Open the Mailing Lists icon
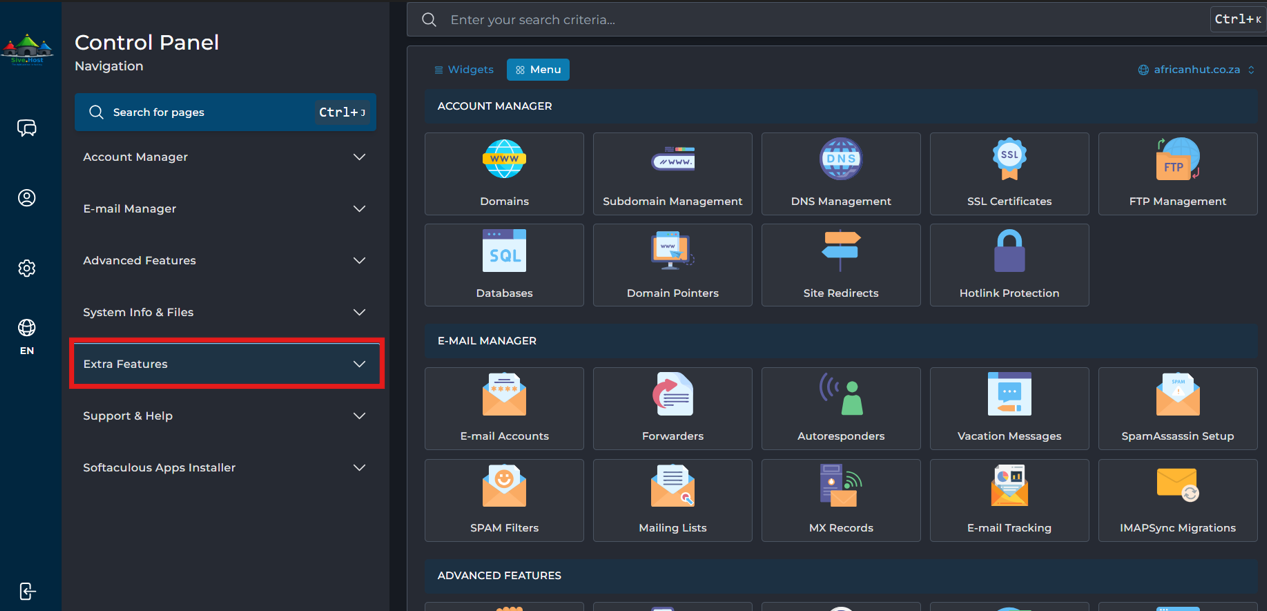Screen dimensions: 1267x611 [673, 500]
